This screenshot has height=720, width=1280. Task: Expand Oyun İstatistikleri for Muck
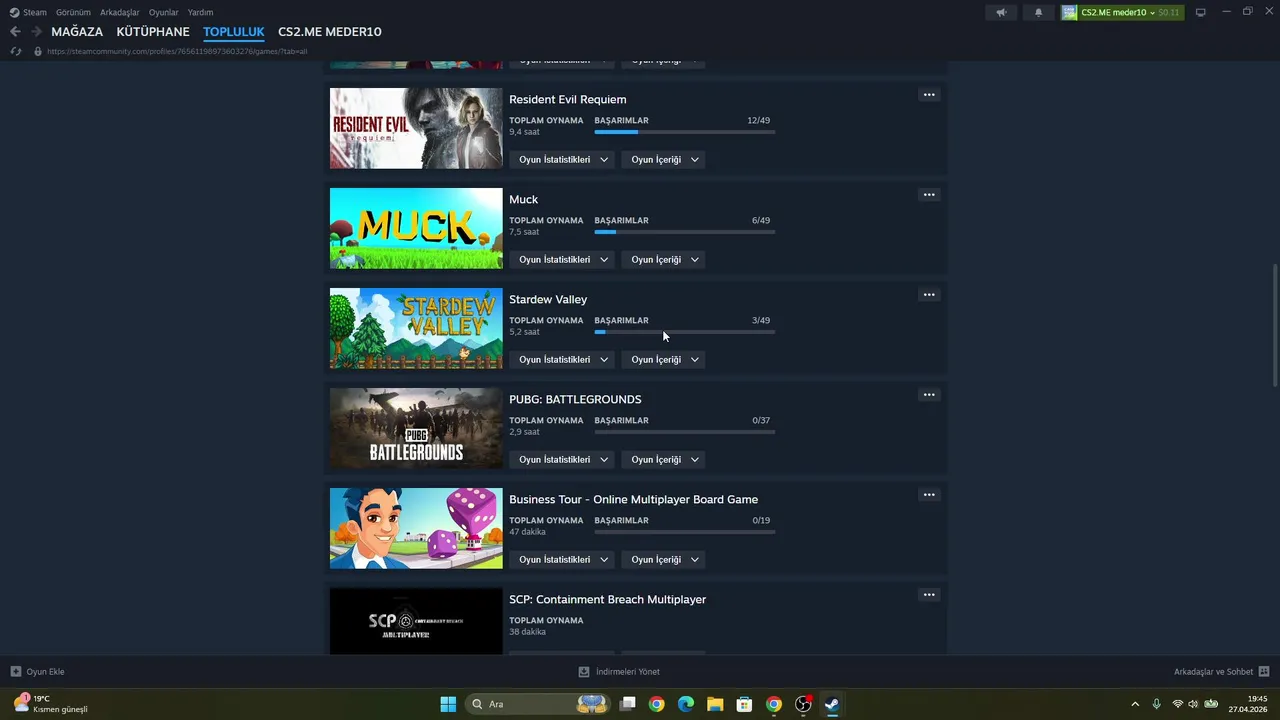563,260
